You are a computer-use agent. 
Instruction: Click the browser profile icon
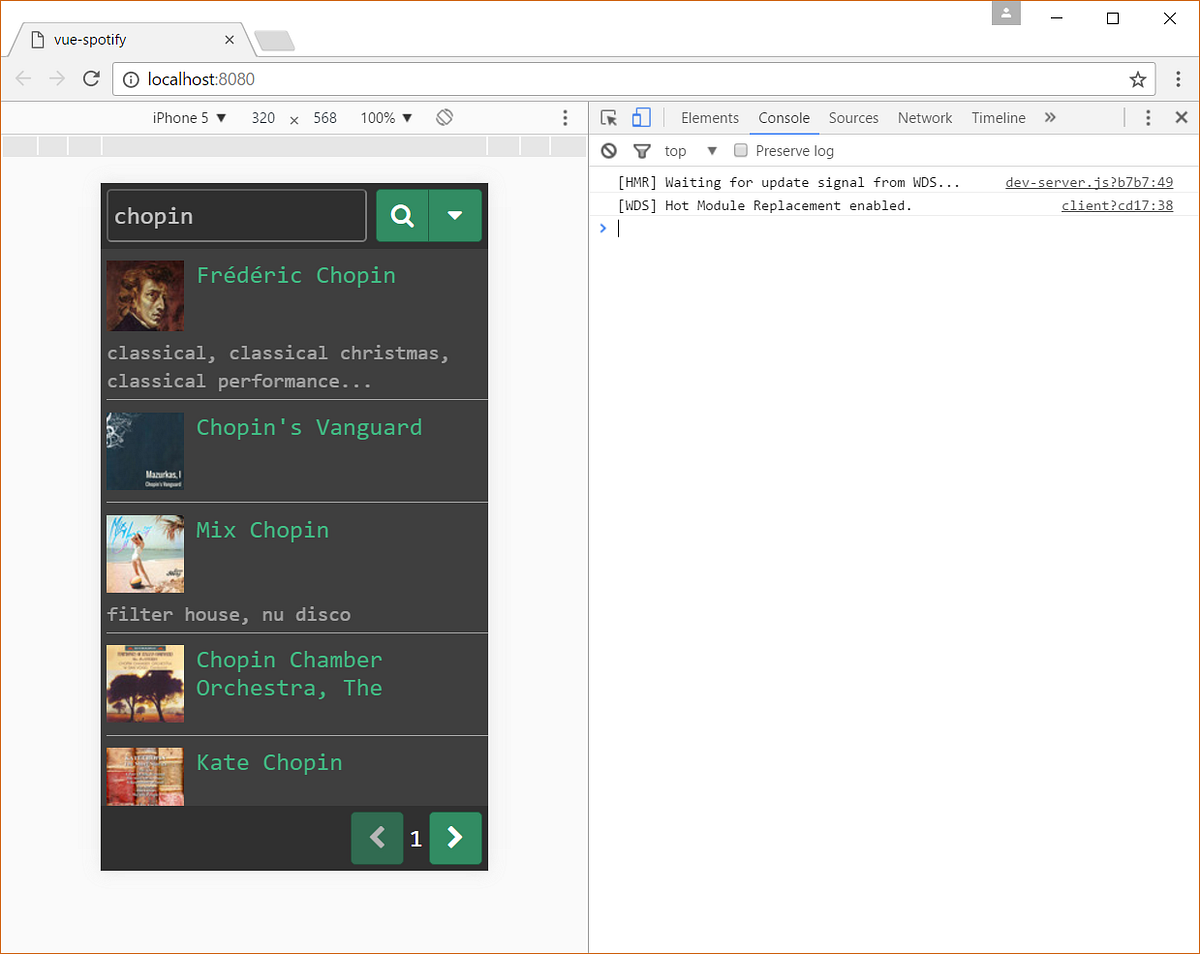click(1006, 14)
